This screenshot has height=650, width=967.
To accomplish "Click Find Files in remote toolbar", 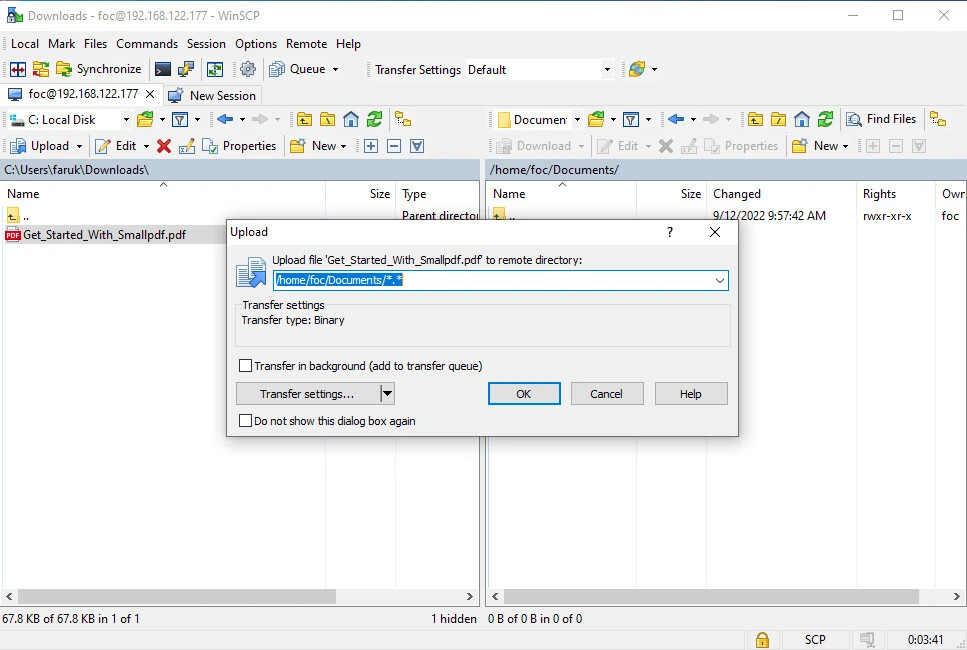I will 881,119.
